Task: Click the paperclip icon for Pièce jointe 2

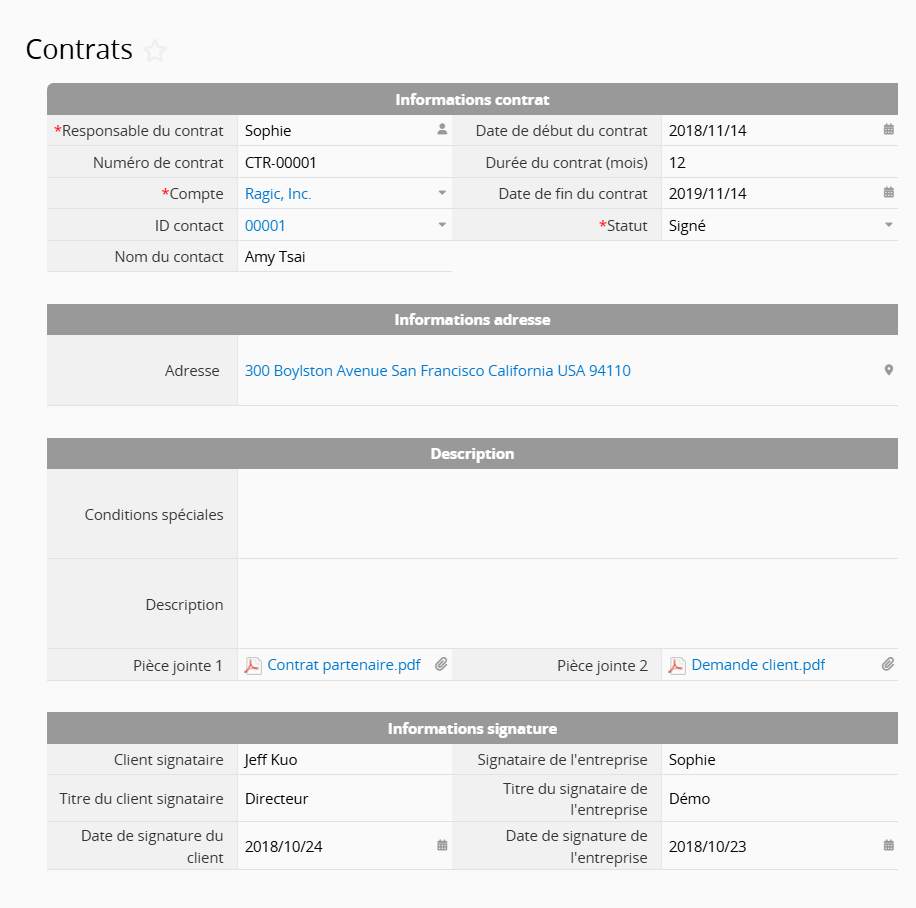Action: click(887, 665)
